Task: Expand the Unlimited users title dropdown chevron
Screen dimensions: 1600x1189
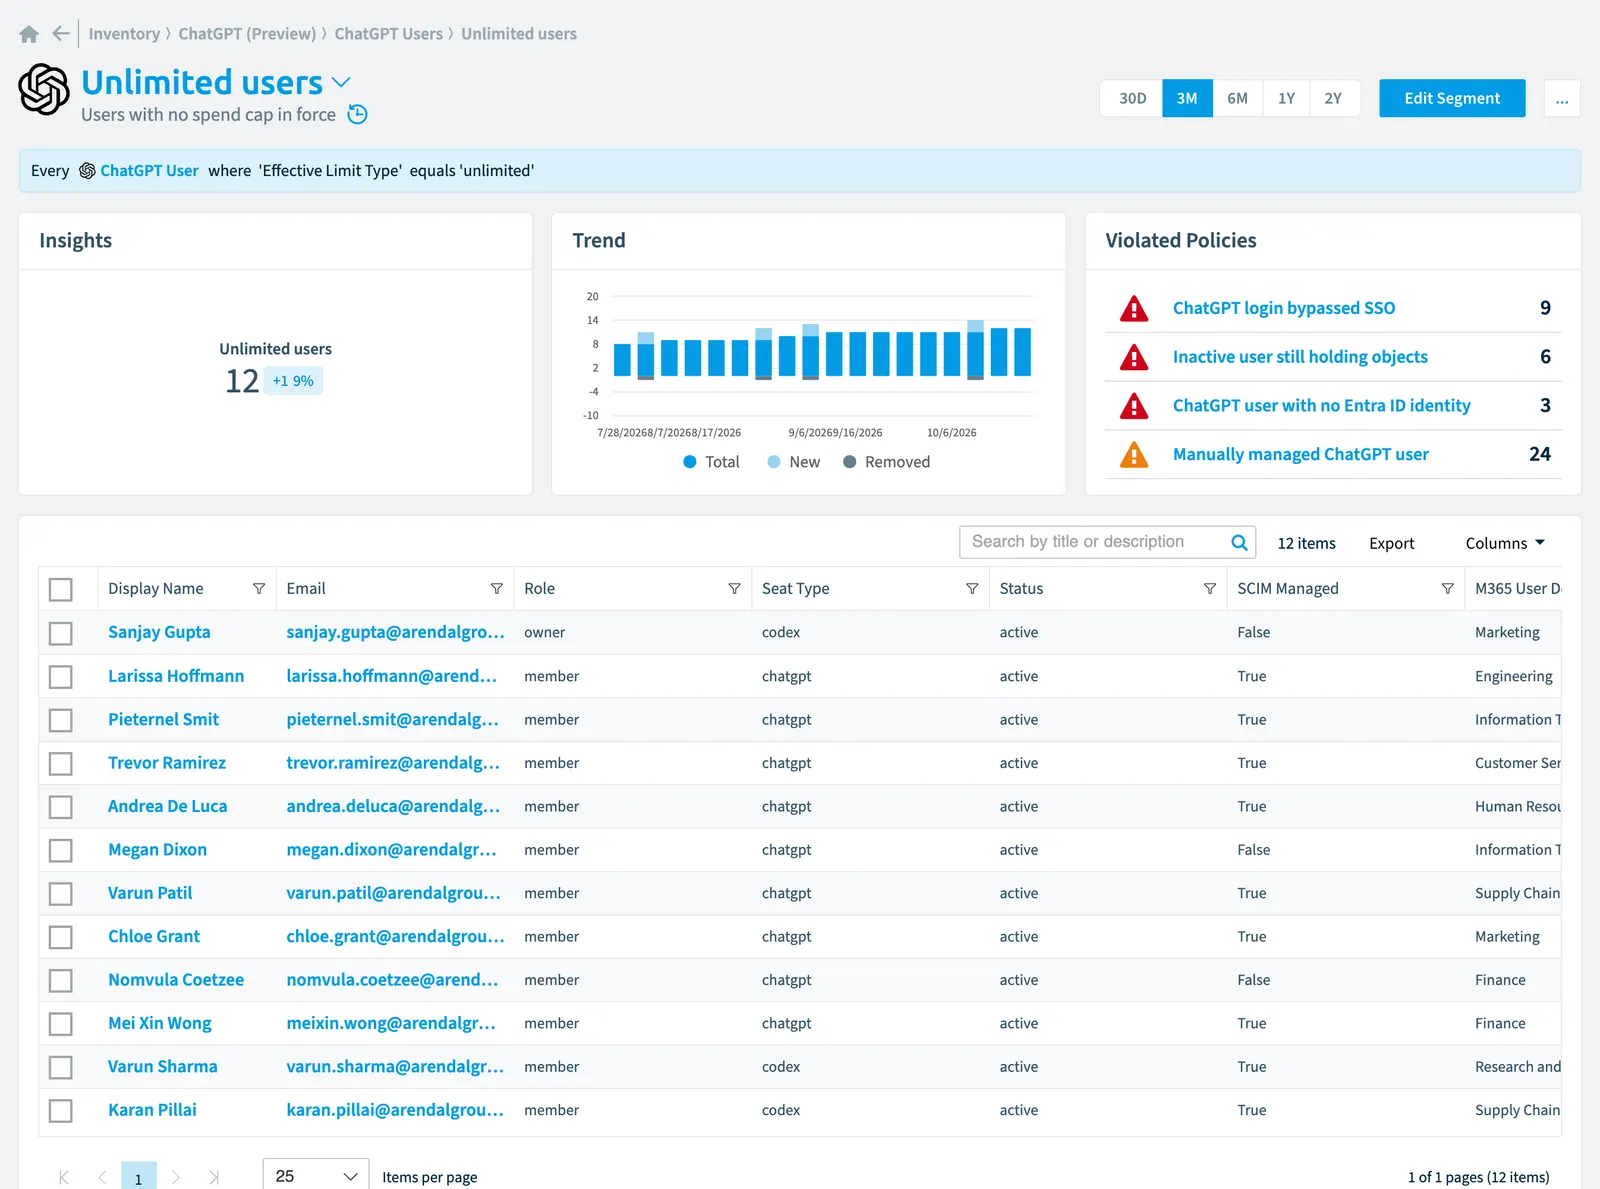Action: (x=341, y=82)
